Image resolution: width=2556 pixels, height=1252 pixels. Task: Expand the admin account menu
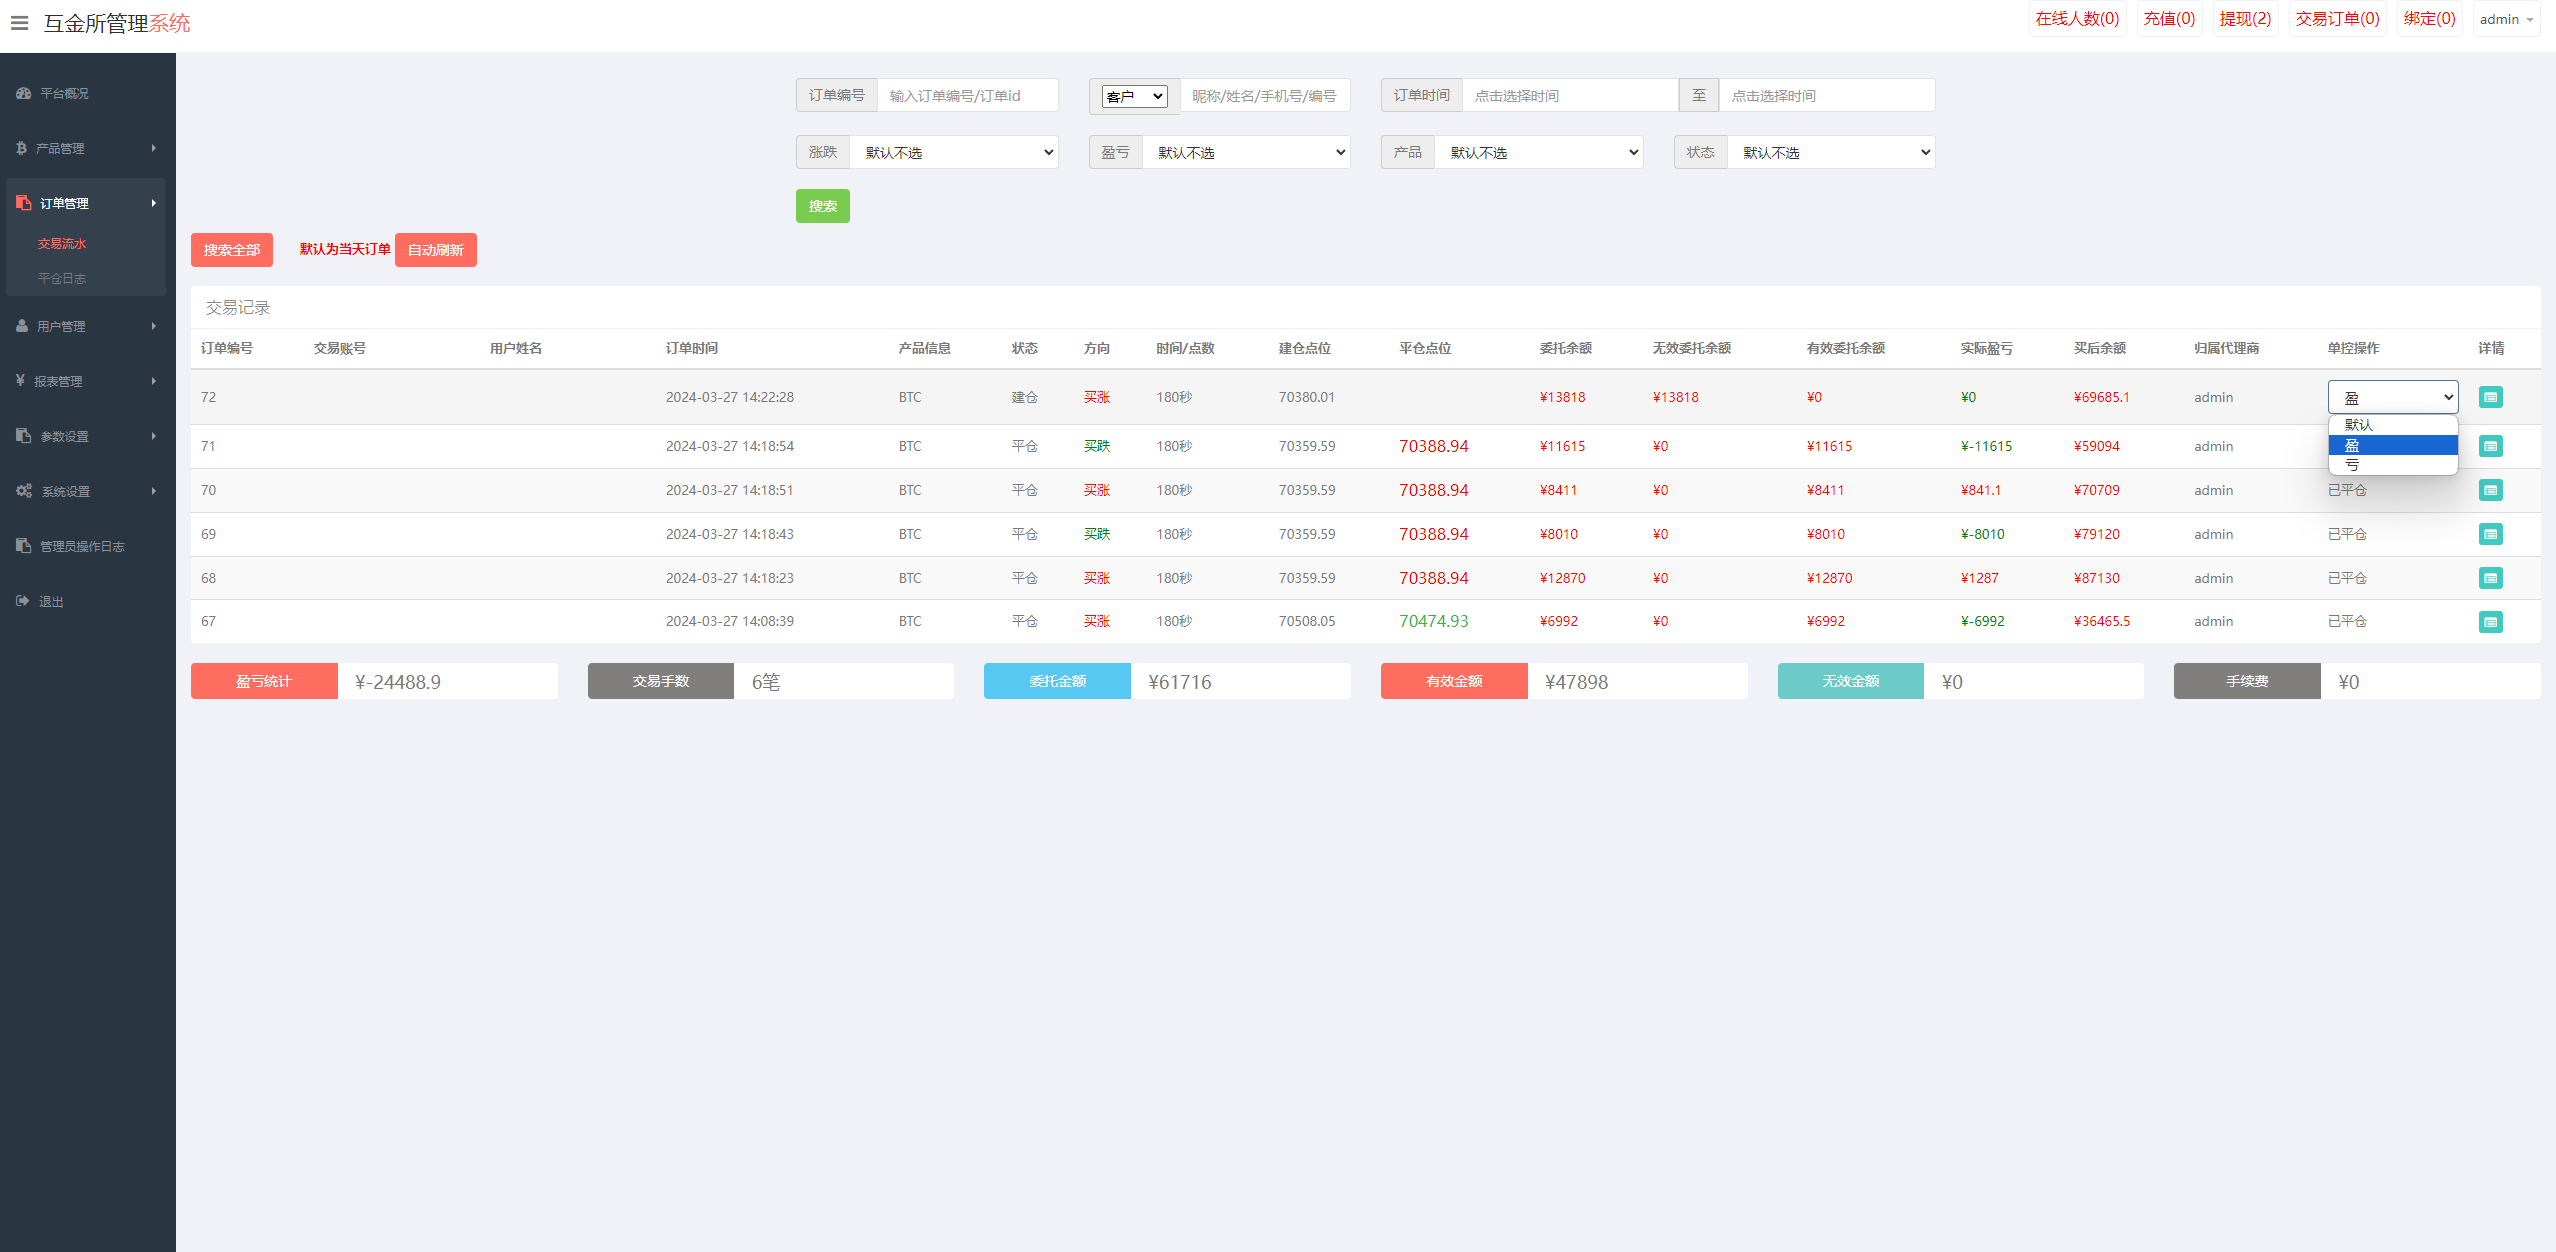(x=2505, y=19)
